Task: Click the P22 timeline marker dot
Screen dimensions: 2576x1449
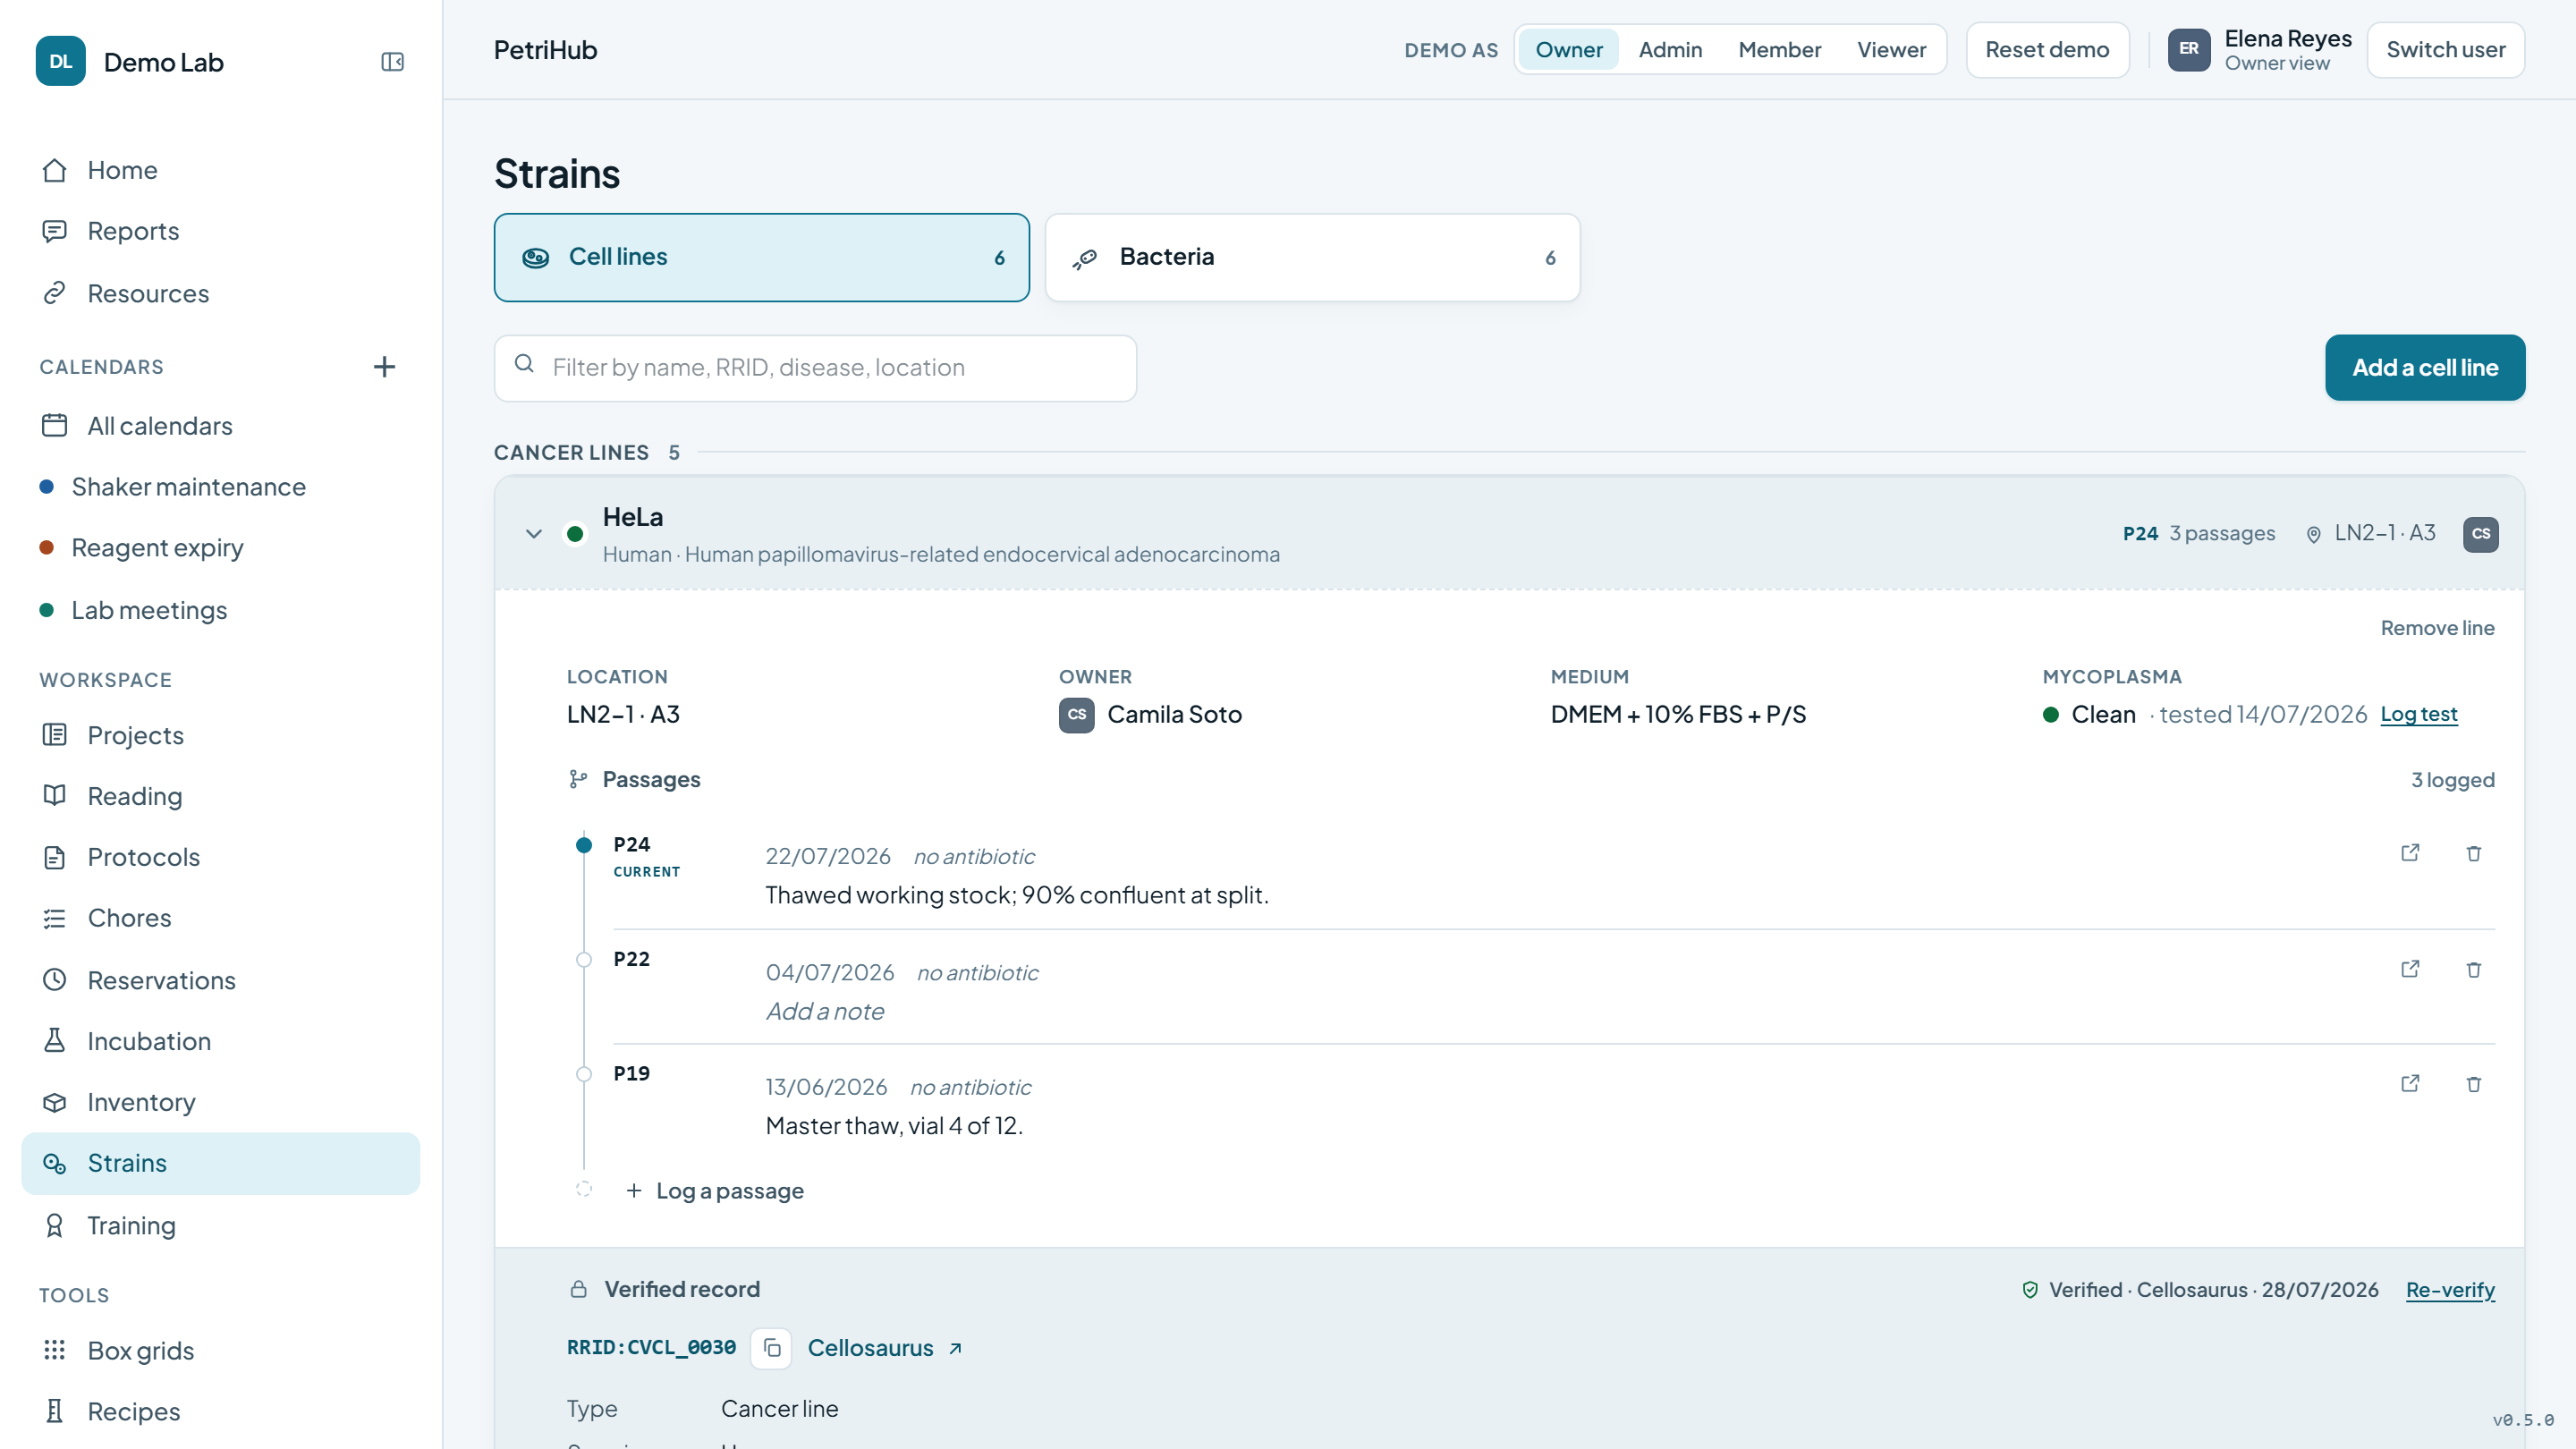Action: 584,960
